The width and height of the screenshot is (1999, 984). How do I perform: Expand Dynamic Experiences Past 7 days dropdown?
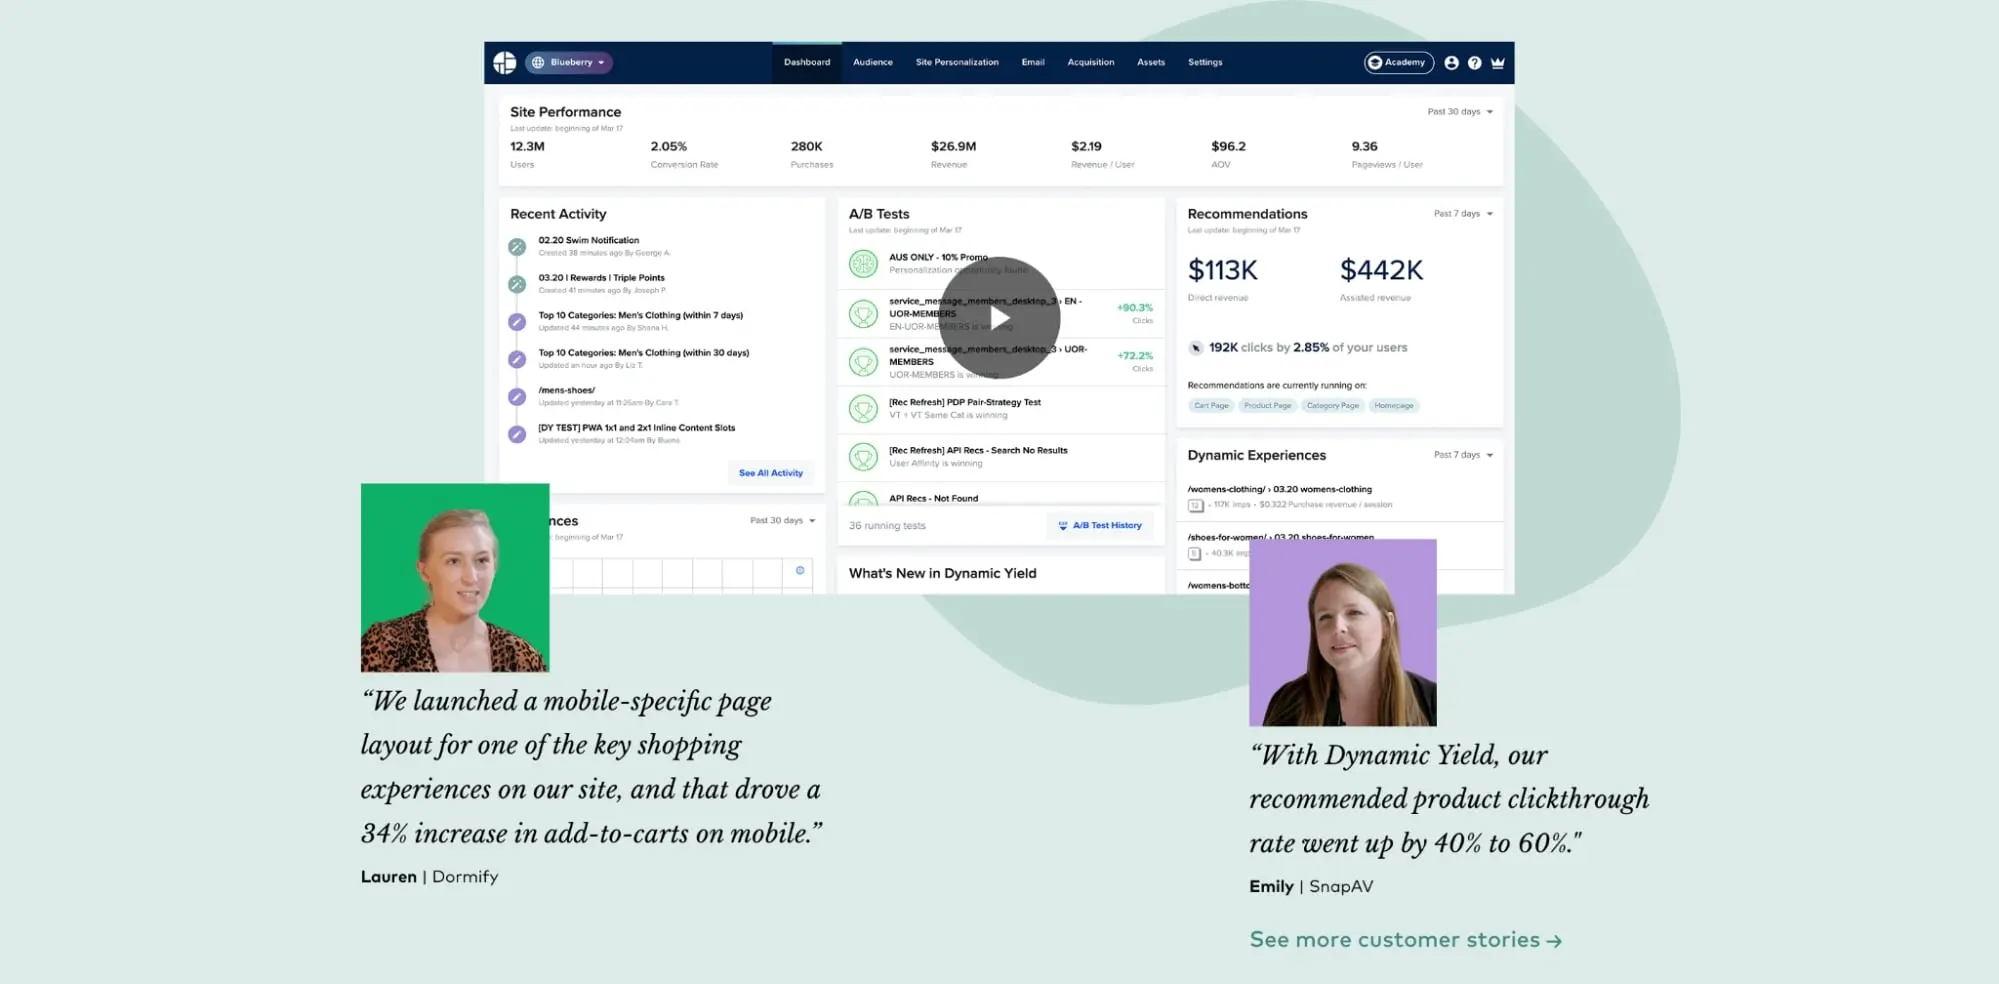tap(1463, 455)
